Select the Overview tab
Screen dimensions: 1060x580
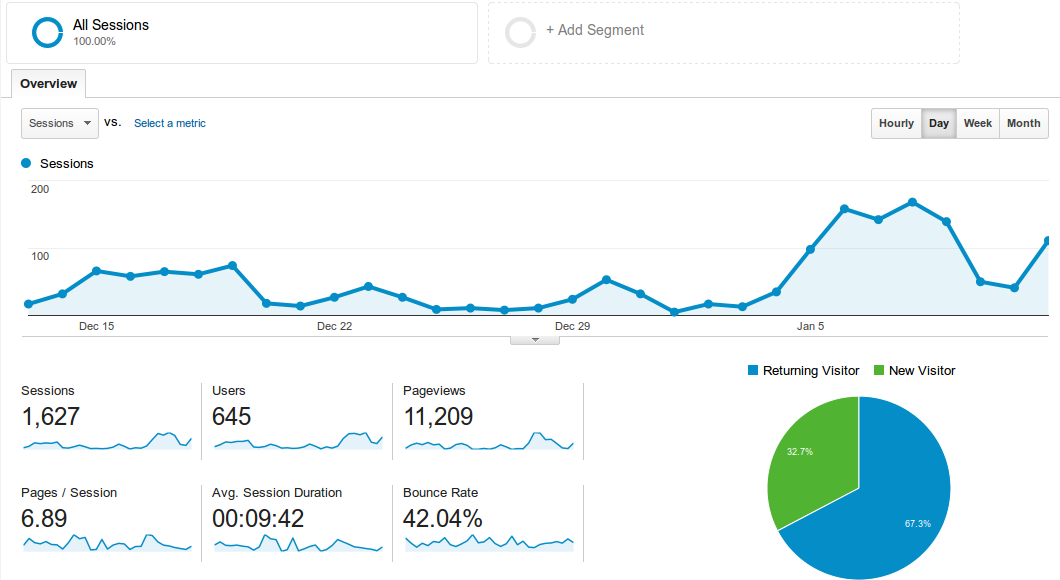coord(48,84)
